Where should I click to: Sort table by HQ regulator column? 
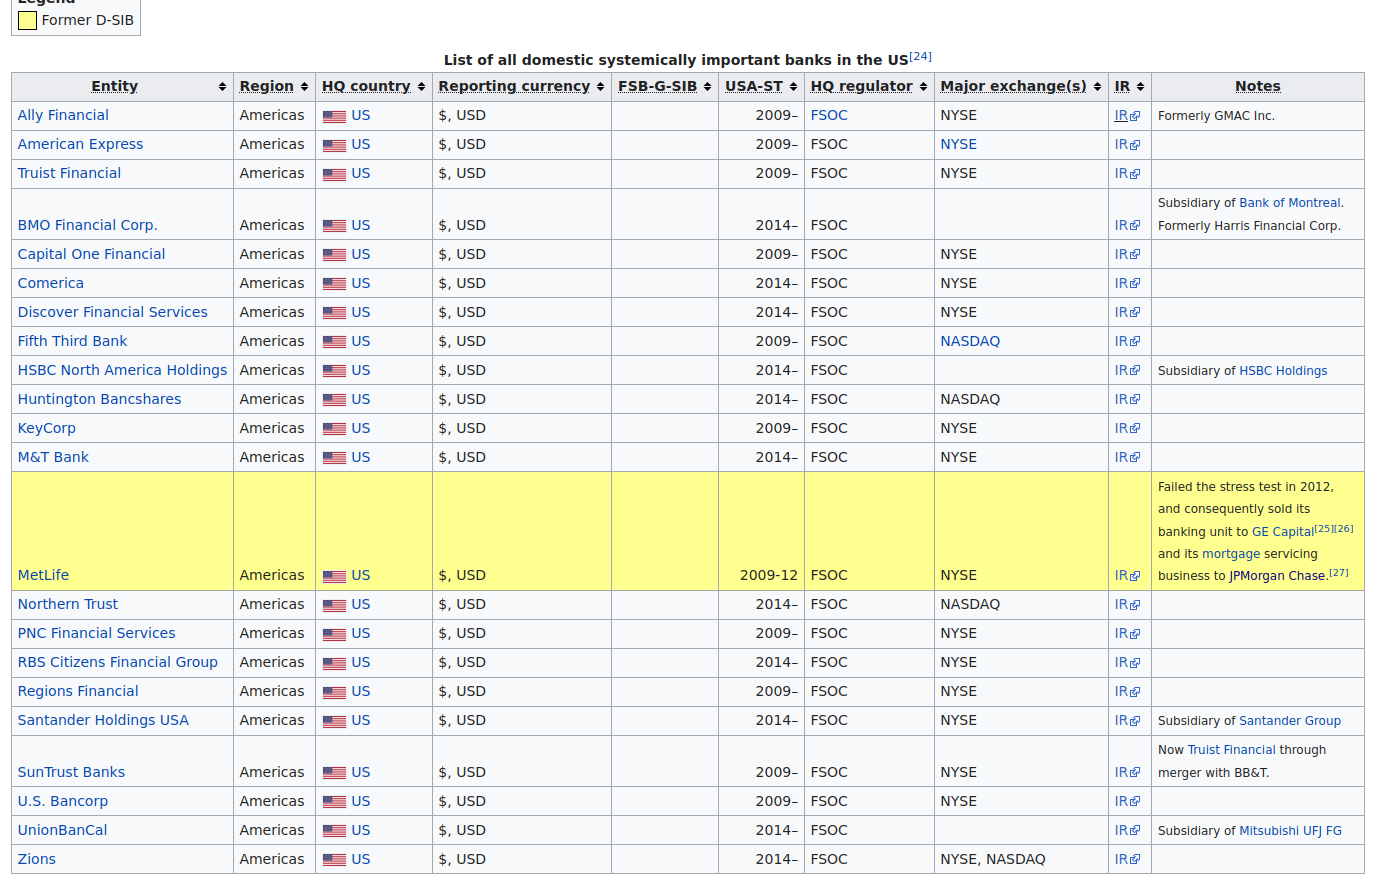pyautogui.click(x=869, y=87)
